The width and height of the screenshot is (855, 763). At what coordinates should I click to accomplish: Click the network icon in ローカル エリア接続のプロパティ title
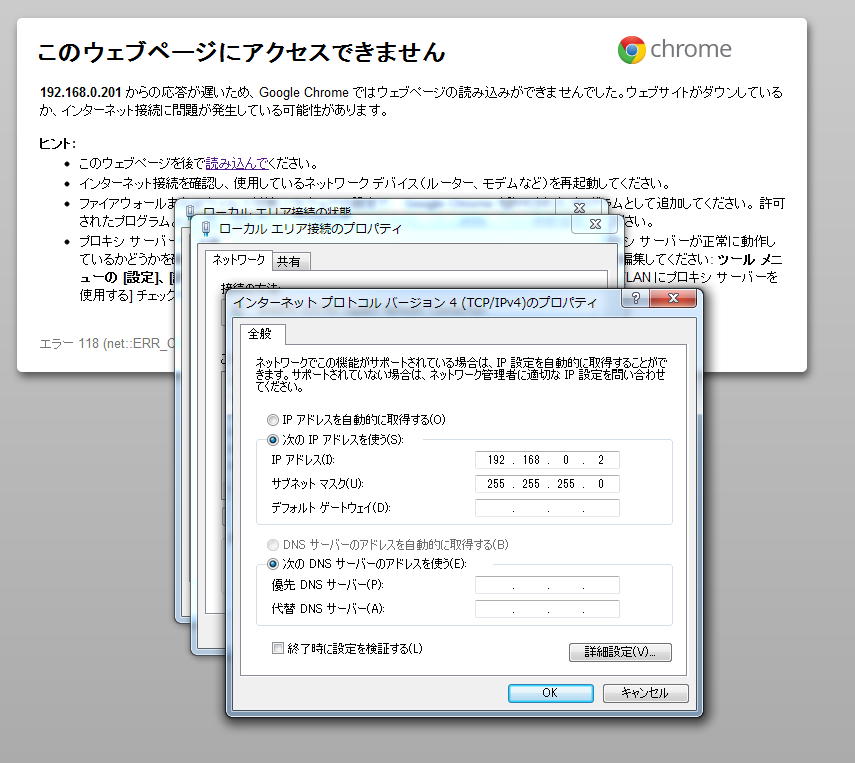coord(206,229)
